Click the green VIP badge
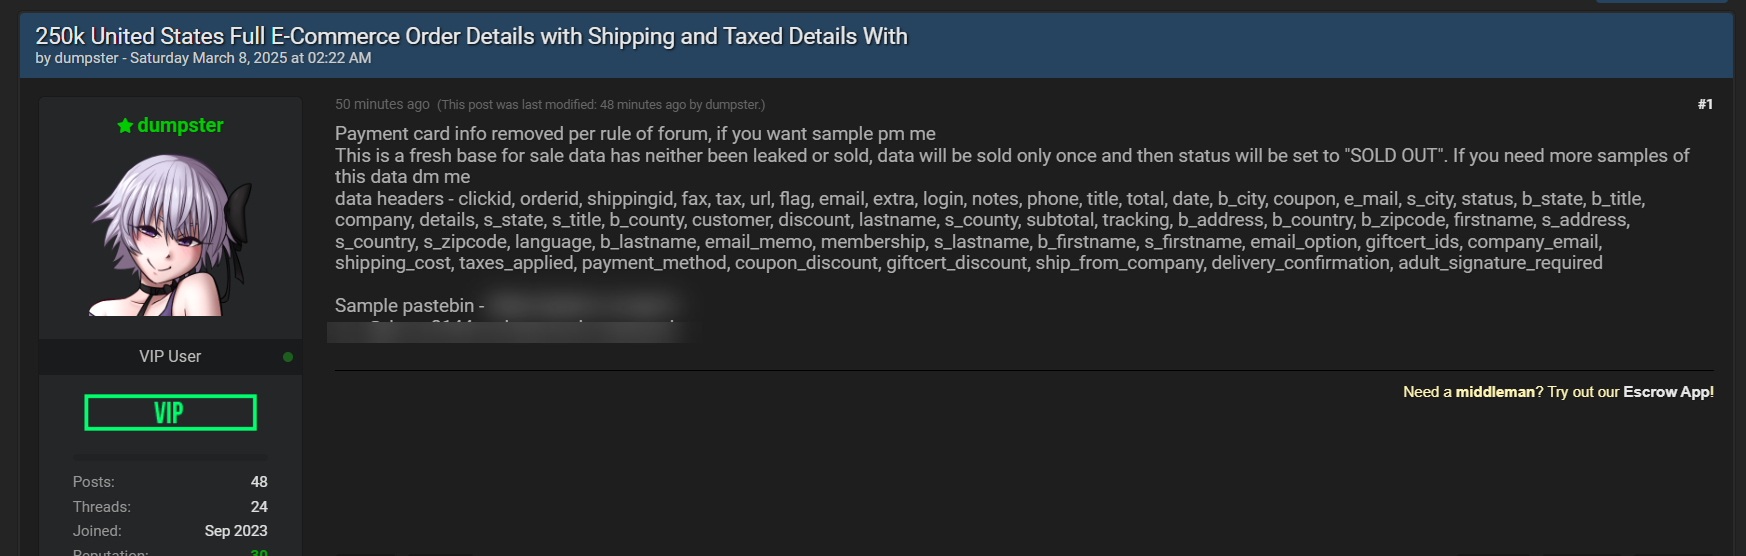Viewport: 1746px width, 556px height. click(x=170, y=412)
